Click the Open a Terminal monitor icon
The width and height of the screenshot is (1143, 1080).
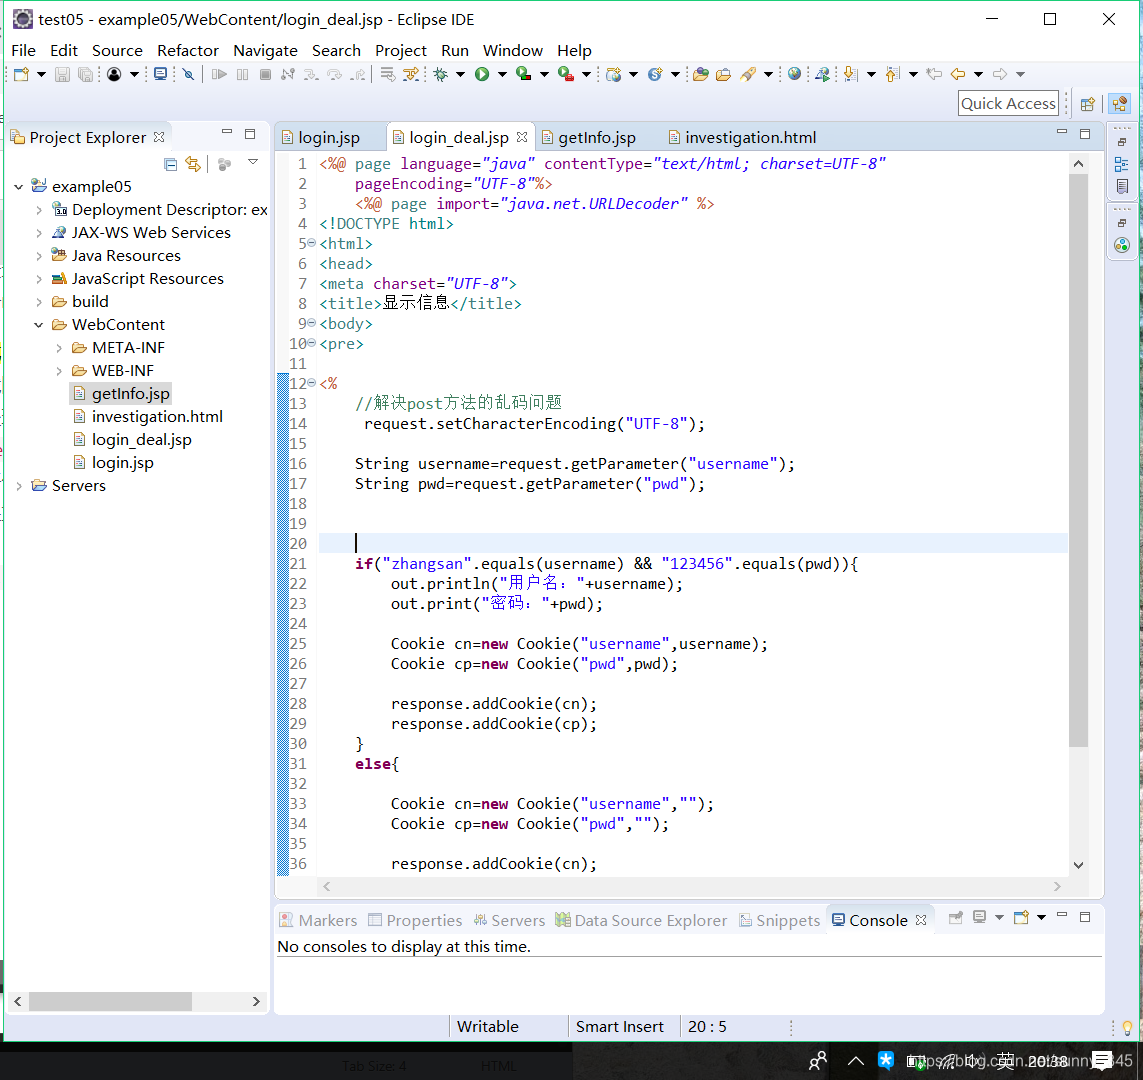point(160,74)
